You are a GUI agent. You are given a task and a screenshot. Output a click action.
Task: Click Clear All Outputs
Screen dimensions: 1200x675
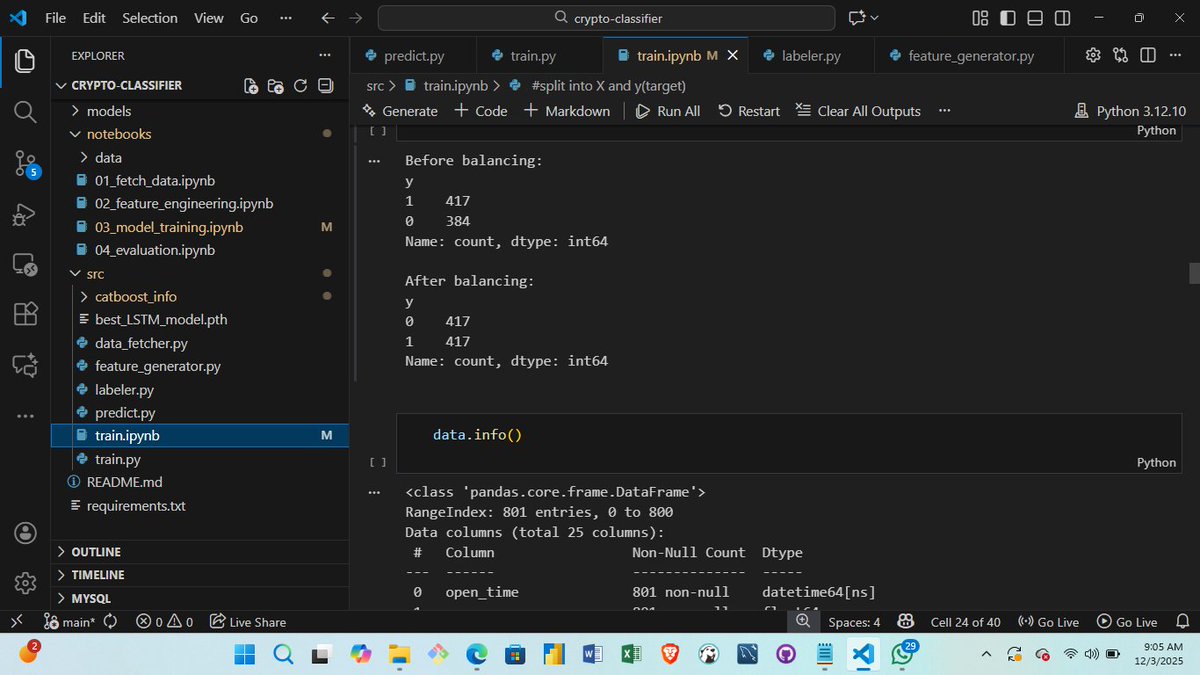coord(857,111)
